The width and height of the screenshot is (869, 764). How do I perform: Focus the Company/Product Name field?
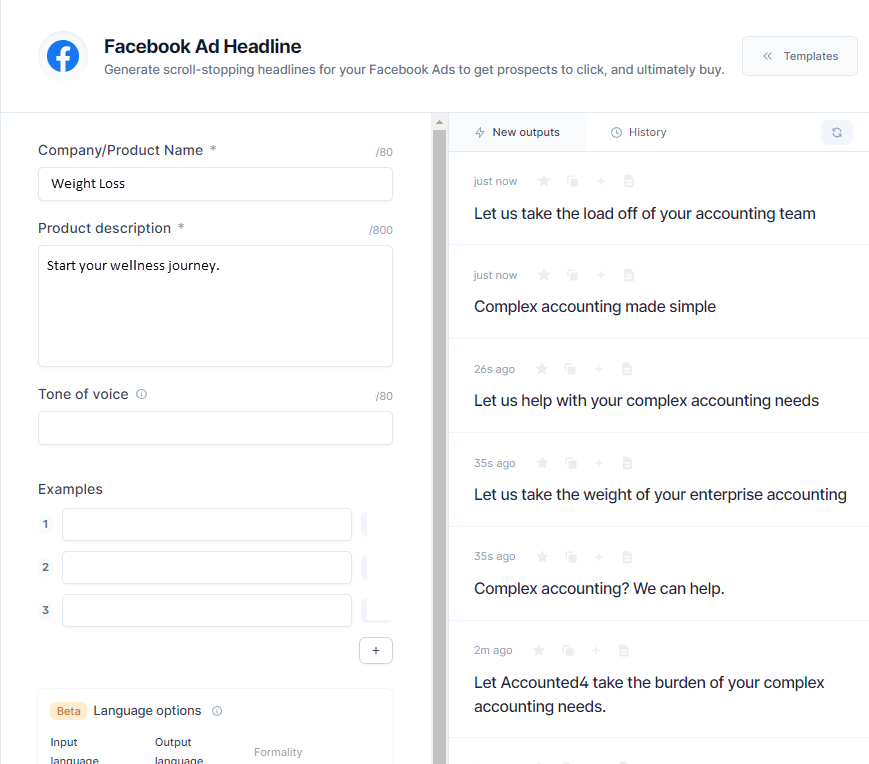pyautogui.click(x=215, y=184)
